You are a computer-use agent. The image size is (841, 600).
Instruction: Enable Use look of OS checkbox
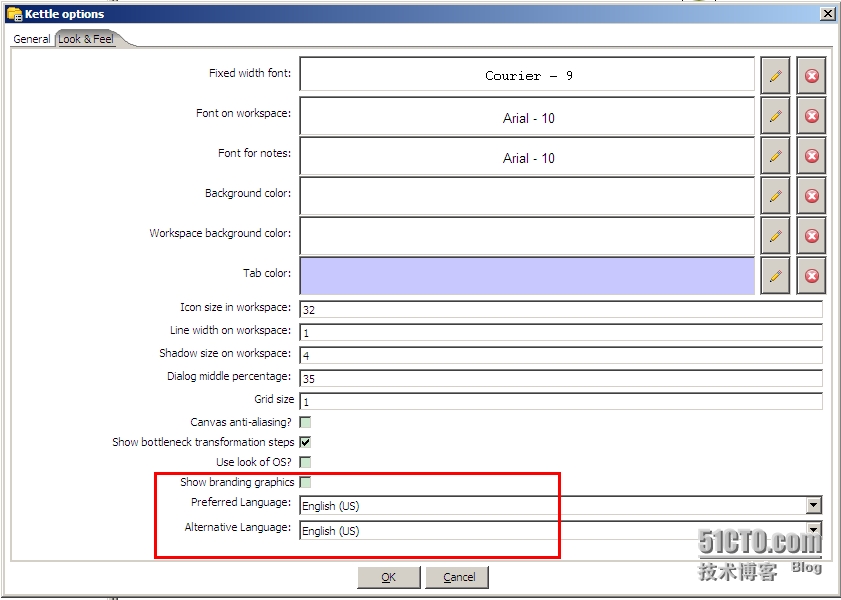[x=305, y=462]
